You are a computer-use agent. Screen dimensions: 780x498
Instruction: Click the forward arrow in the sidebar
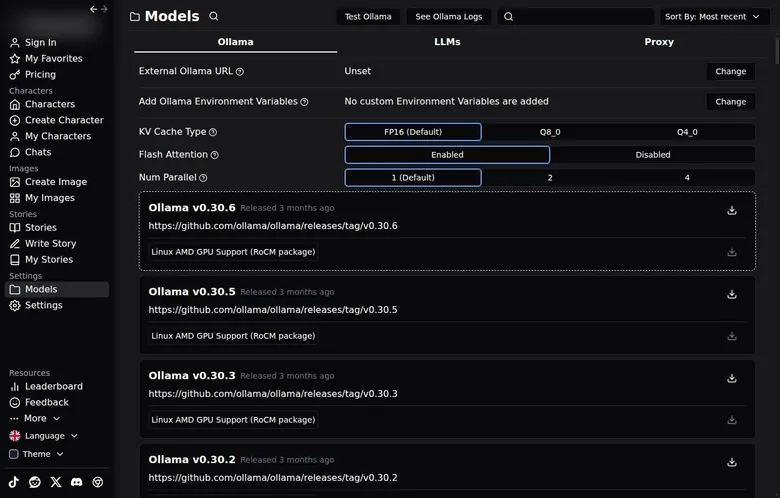pyautogui.click(x=104, y=9)
